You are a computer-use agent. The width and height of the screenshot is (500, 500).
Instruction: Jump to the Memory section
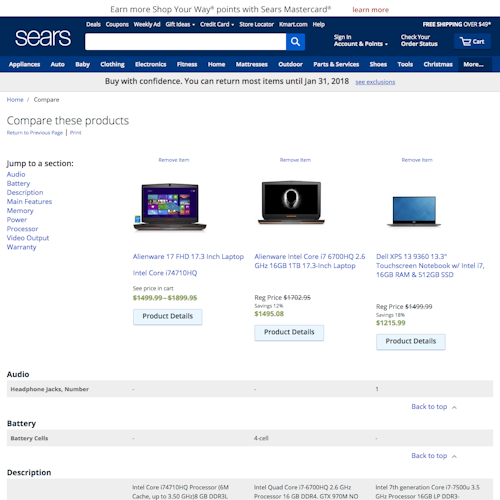click(x=20, y=211)
